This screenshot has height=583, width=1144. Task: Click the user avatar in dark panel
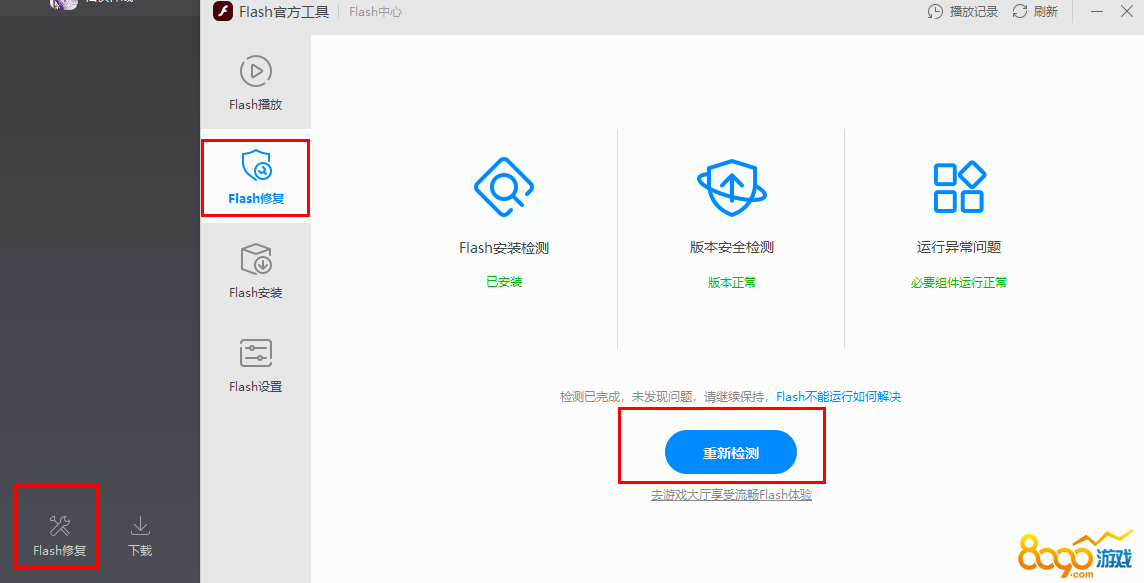pyautogui.click(x=64, y=4)
